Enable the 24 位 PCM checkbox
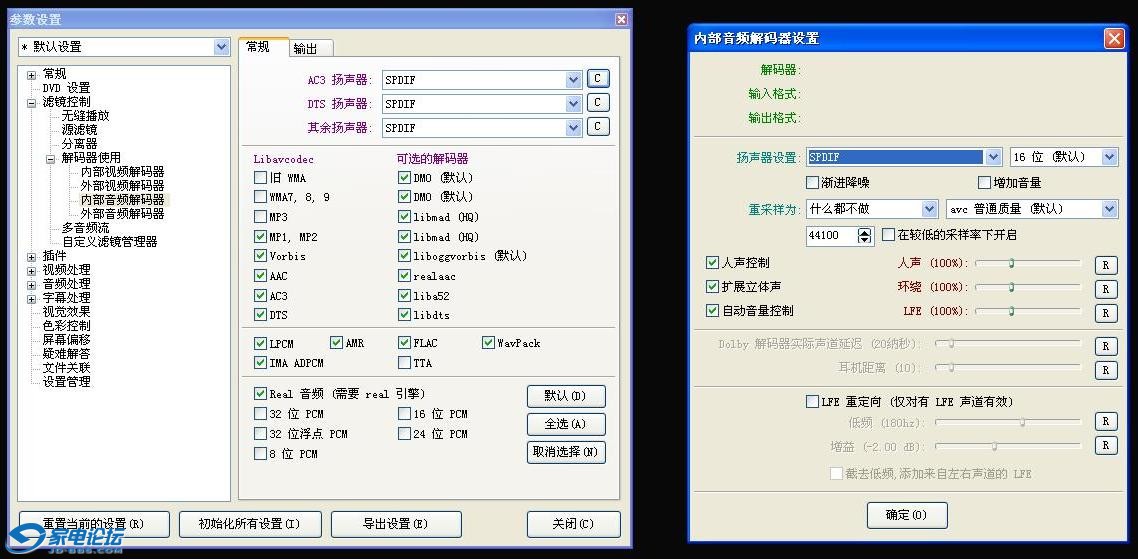Screen dimensions: 1138x559 [x=404, y=433]
